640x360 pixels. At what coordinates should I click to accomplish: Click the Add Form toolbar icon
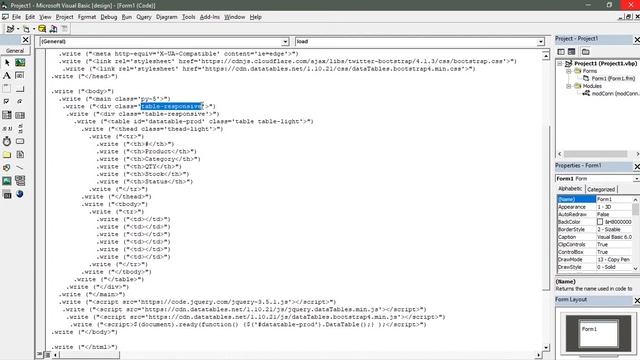26,29
